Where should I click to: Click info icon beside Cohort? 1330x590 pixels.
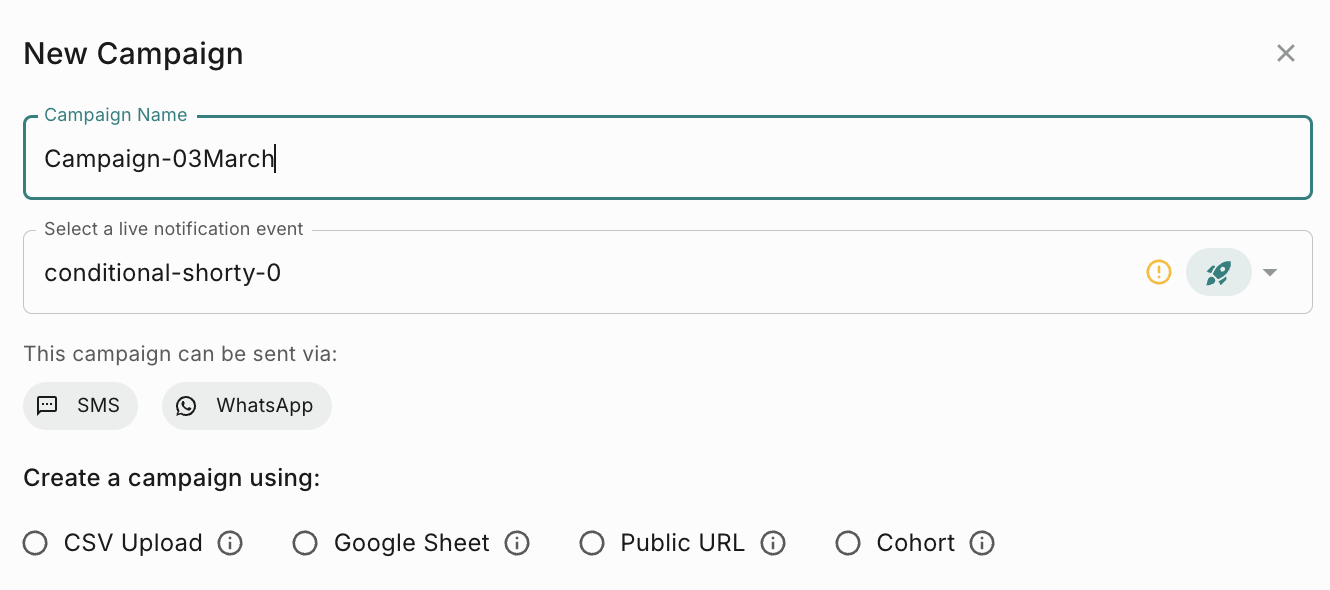[982, 543]
